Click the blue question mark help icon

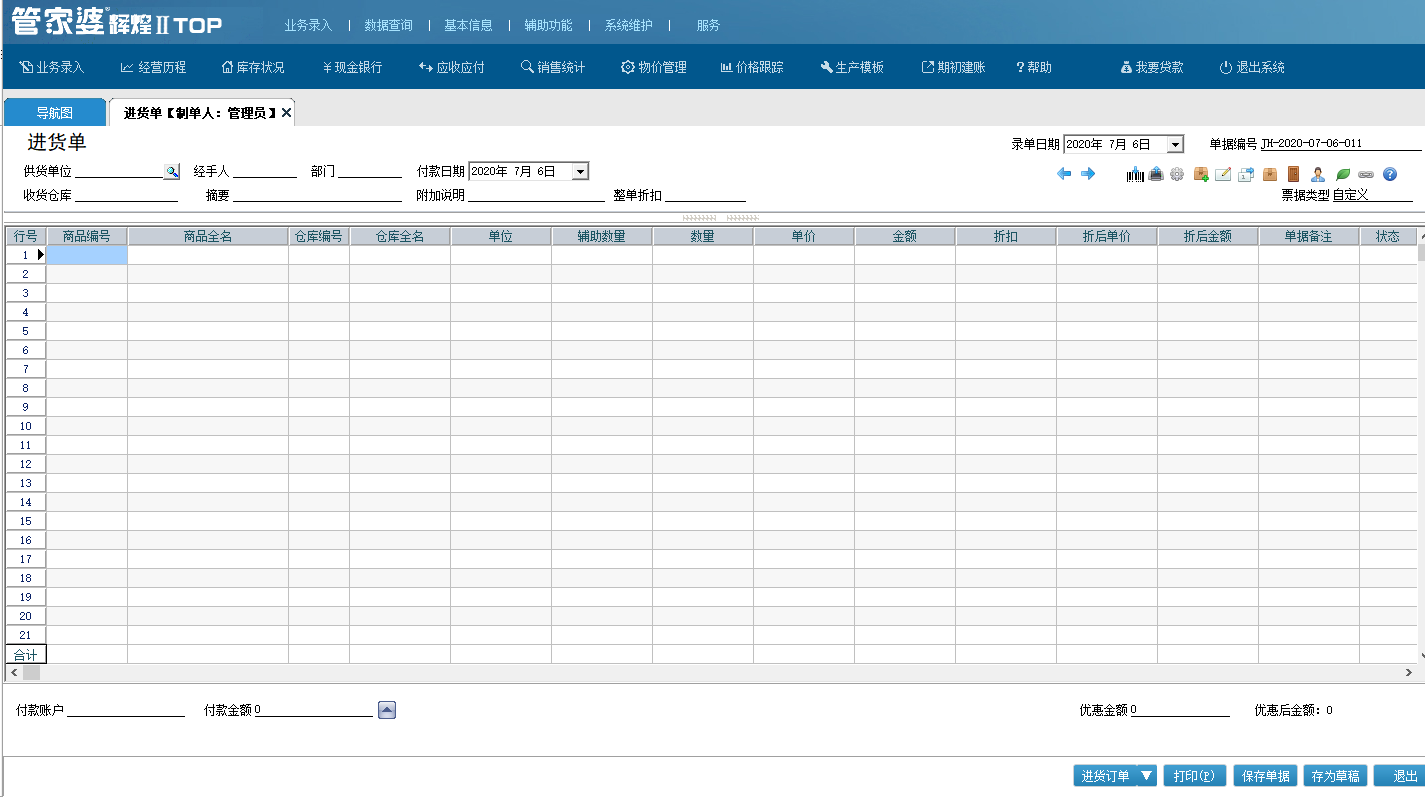click(1390, 174)
